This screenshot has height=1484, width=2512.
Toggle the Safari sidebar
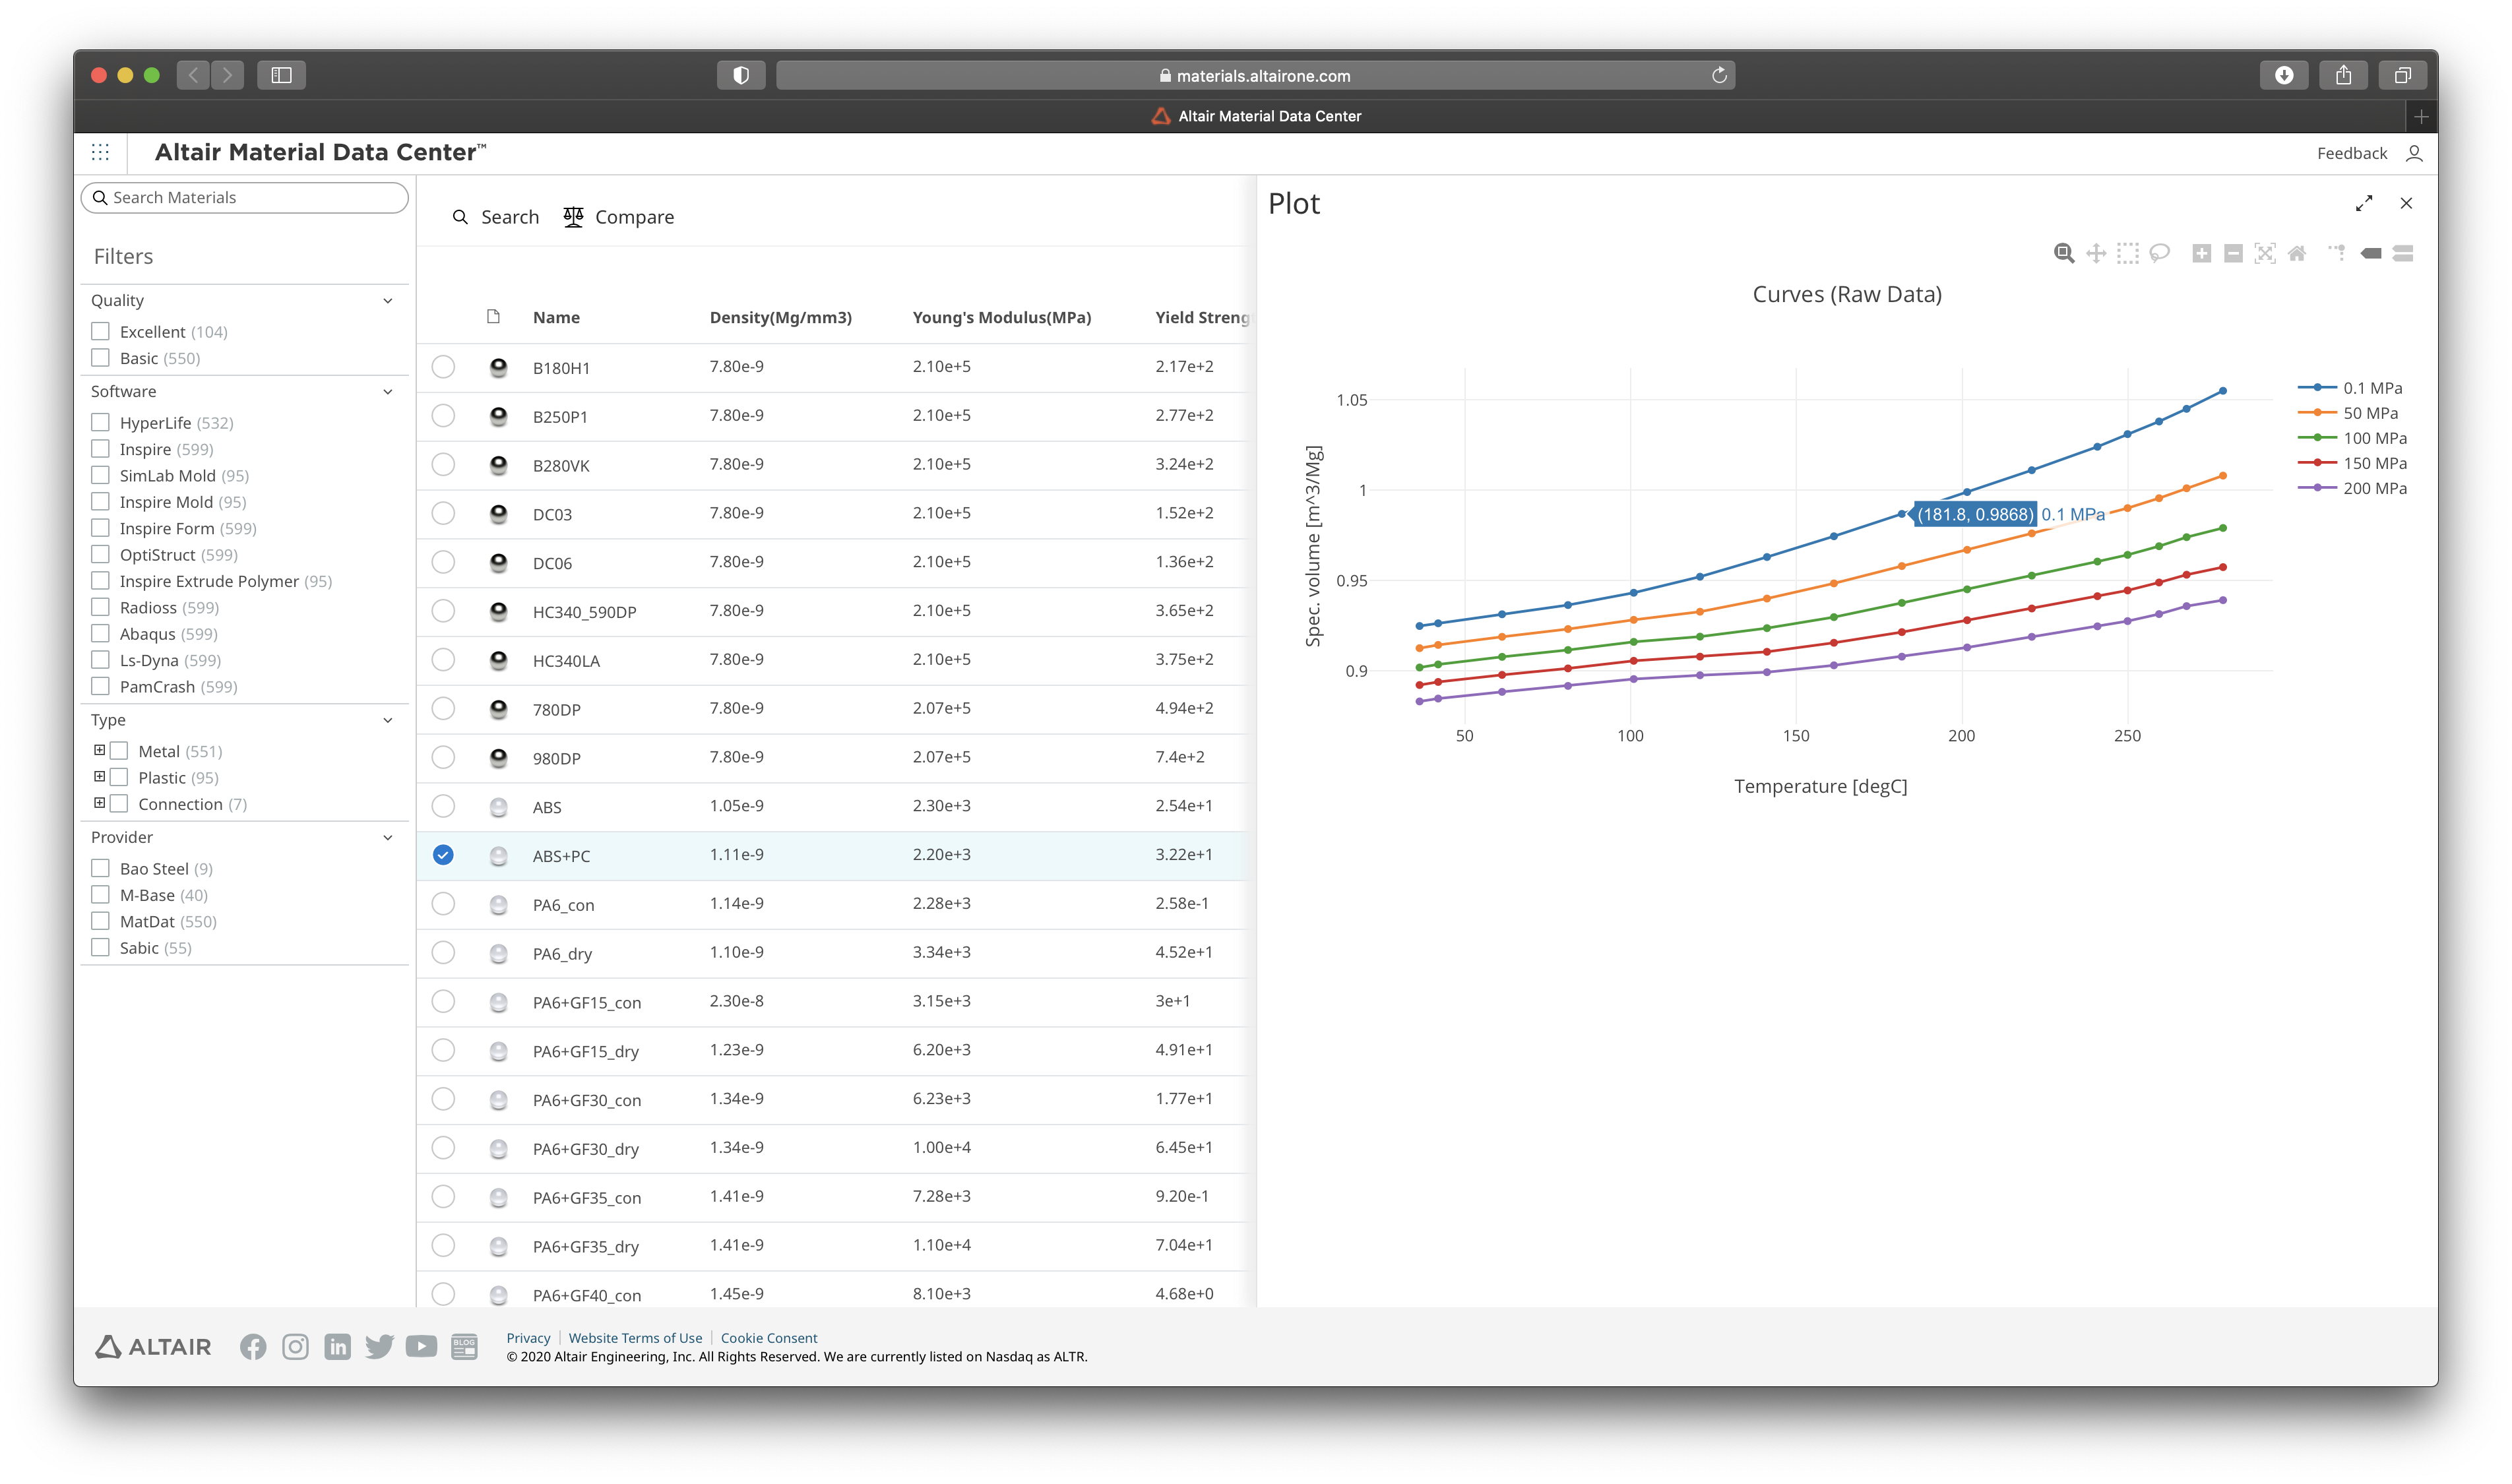coord(281,75)
